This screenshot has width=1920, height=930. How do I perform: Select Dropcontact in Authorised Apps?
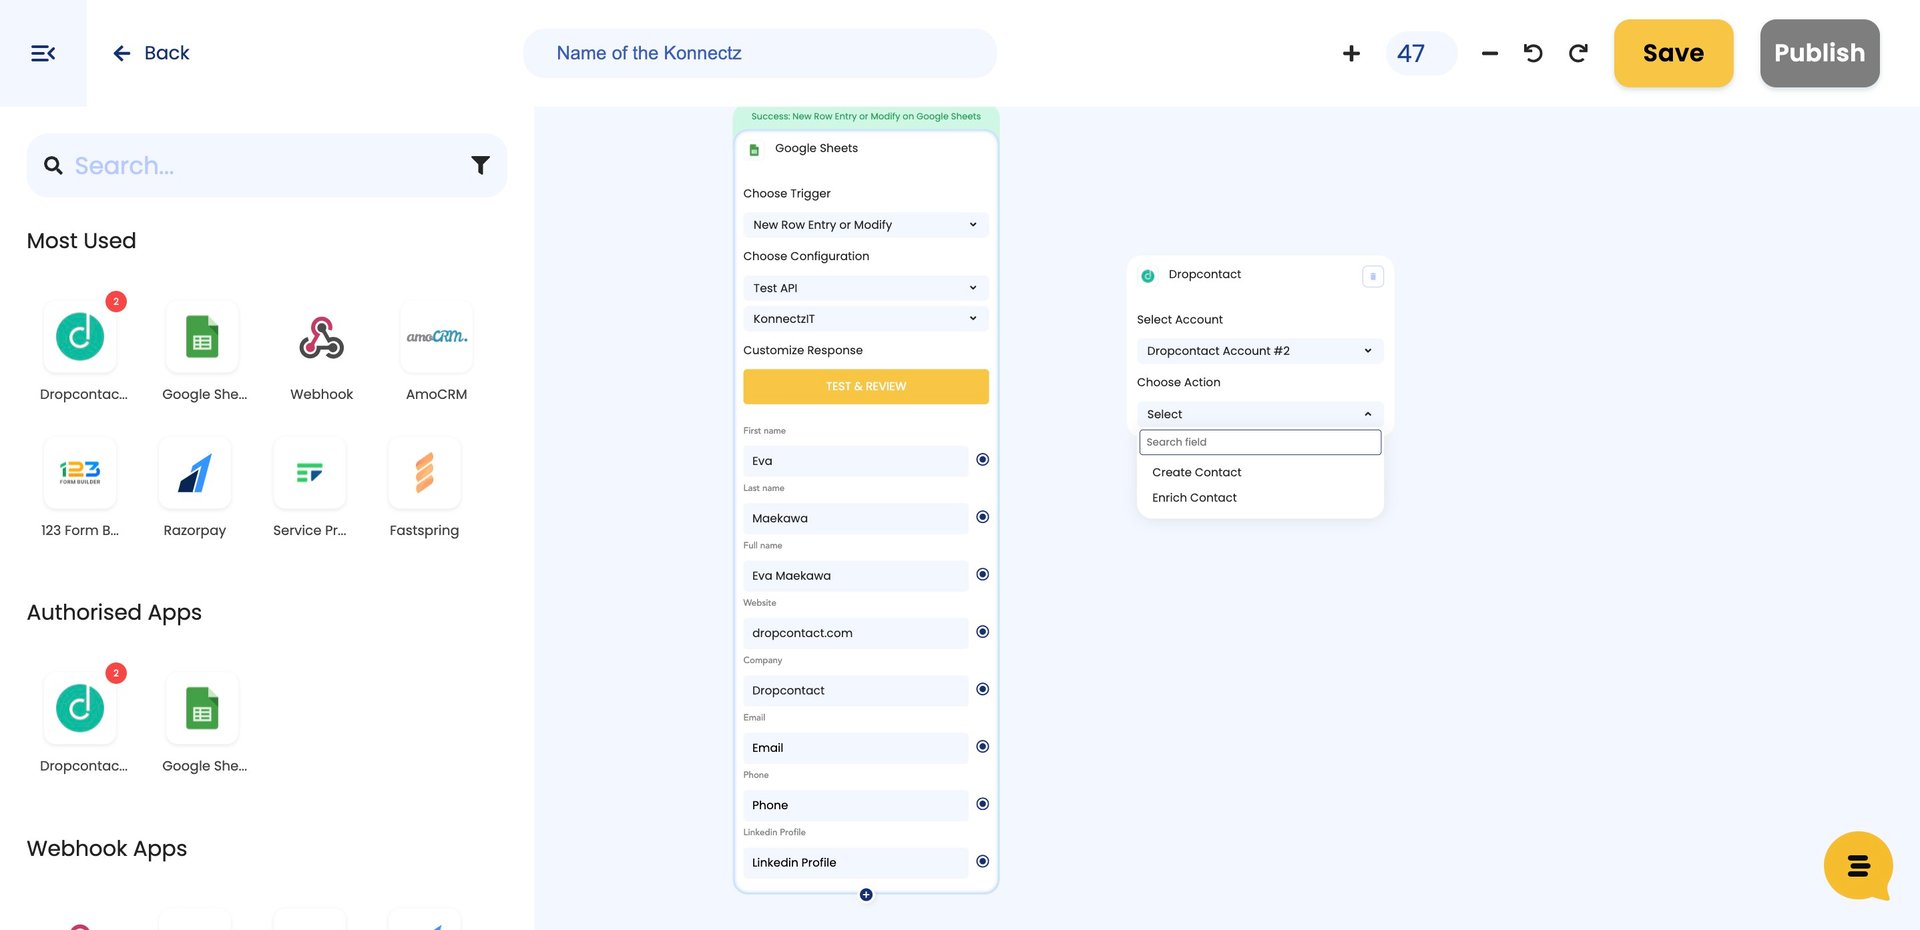(80, 708)
